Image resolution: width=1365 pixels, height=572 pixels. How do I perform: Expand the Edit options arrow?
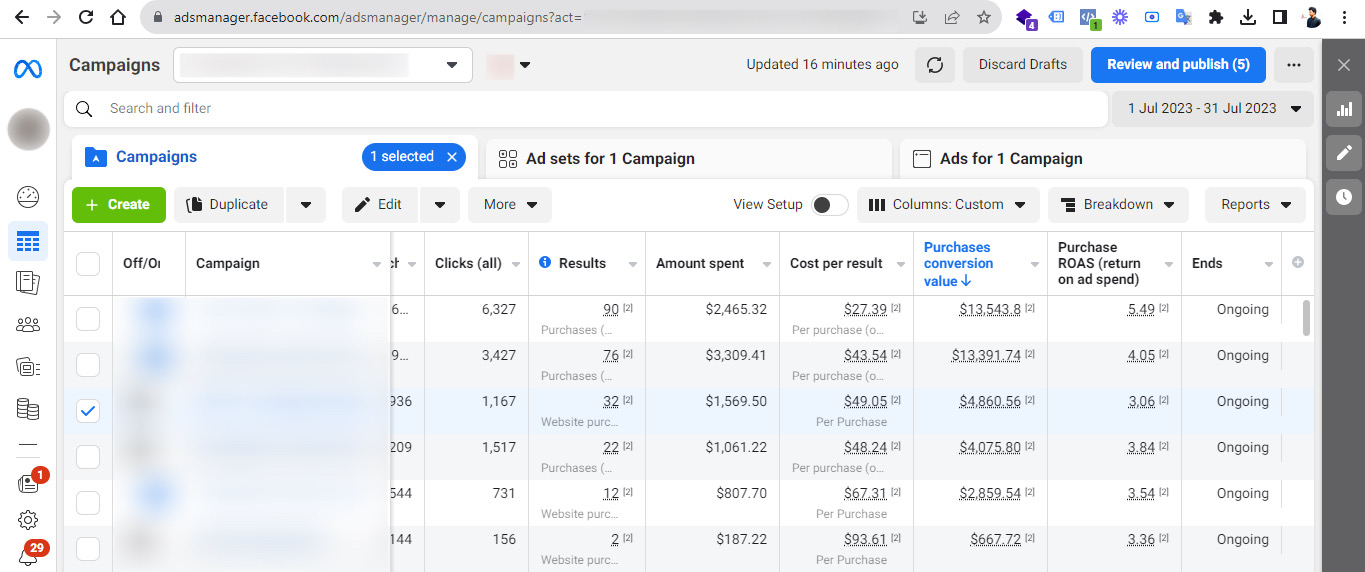click(440, 205)
